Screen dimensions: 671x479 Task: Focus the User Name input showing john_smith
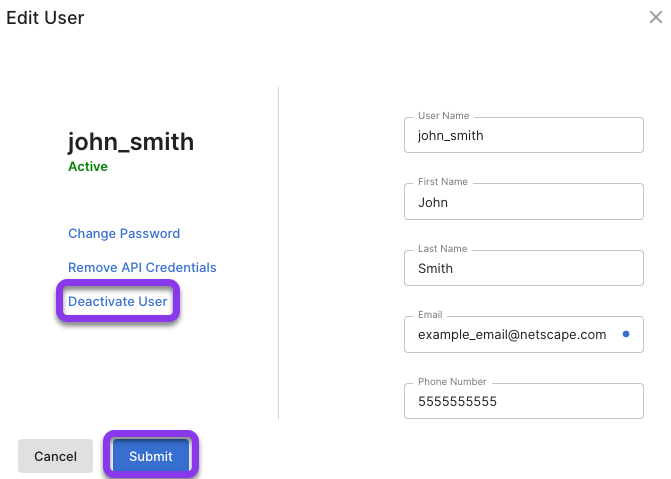pos(523,135)
